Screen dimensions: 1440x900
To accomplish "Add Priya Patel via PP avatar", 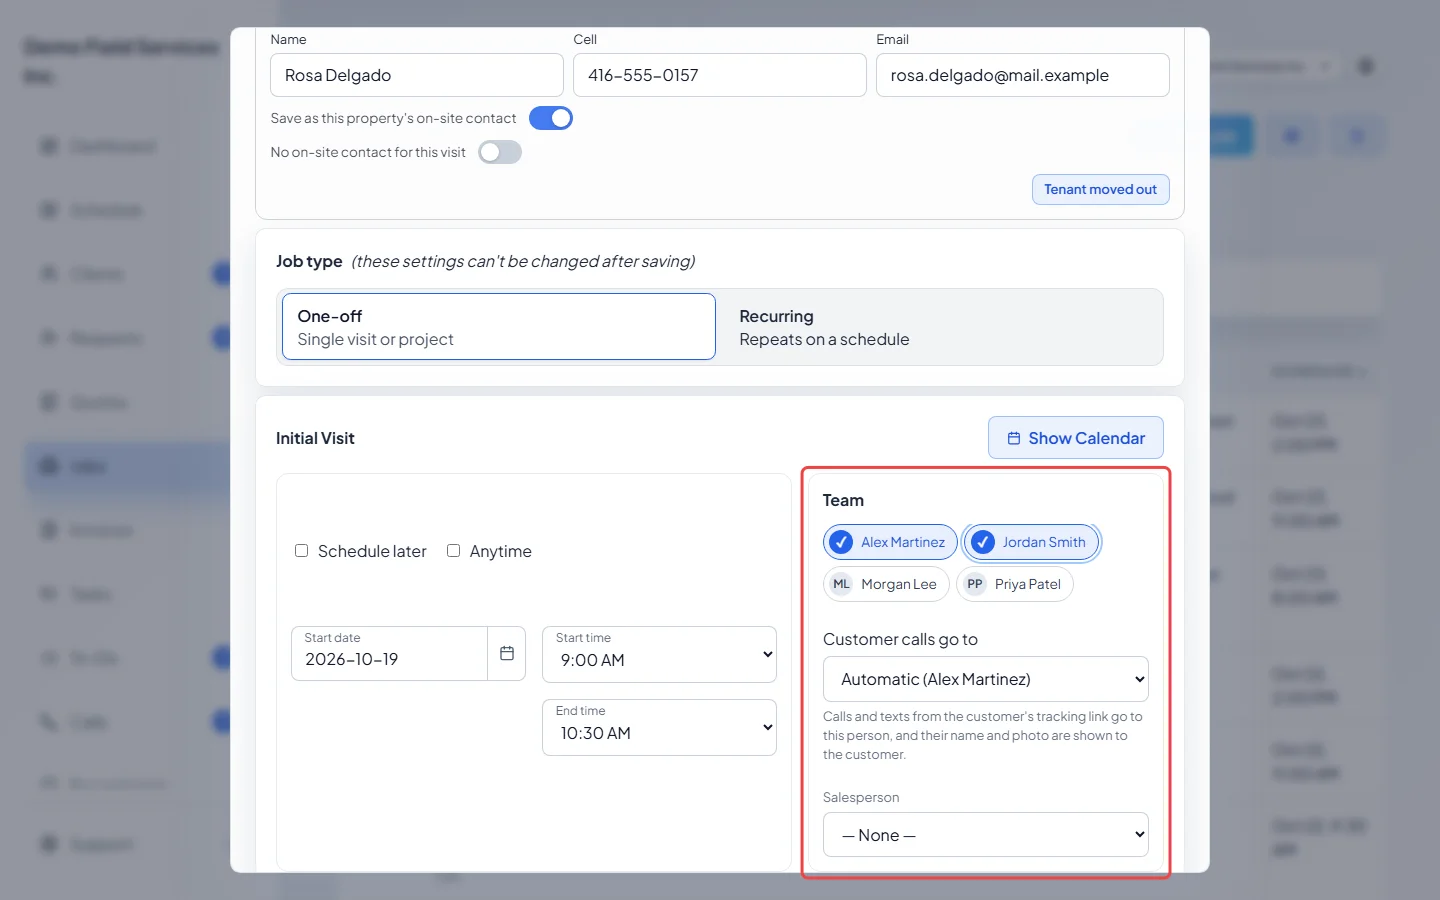I will 975,584.
